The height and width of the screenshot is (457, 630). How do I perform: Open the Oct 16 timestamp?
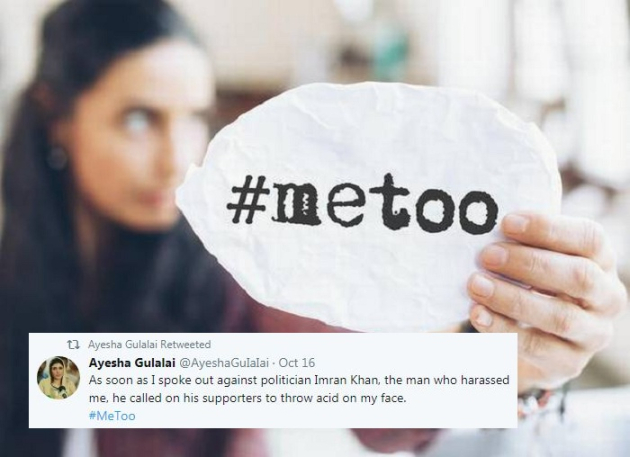click(x=297, y=363)
